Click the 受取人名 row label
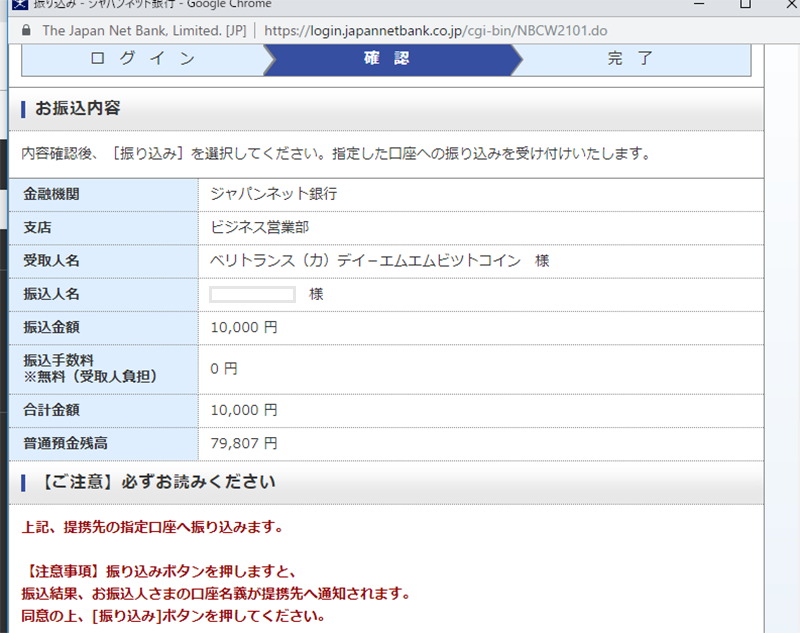Viewport: 800px width, 633px height. coord(52,261)
